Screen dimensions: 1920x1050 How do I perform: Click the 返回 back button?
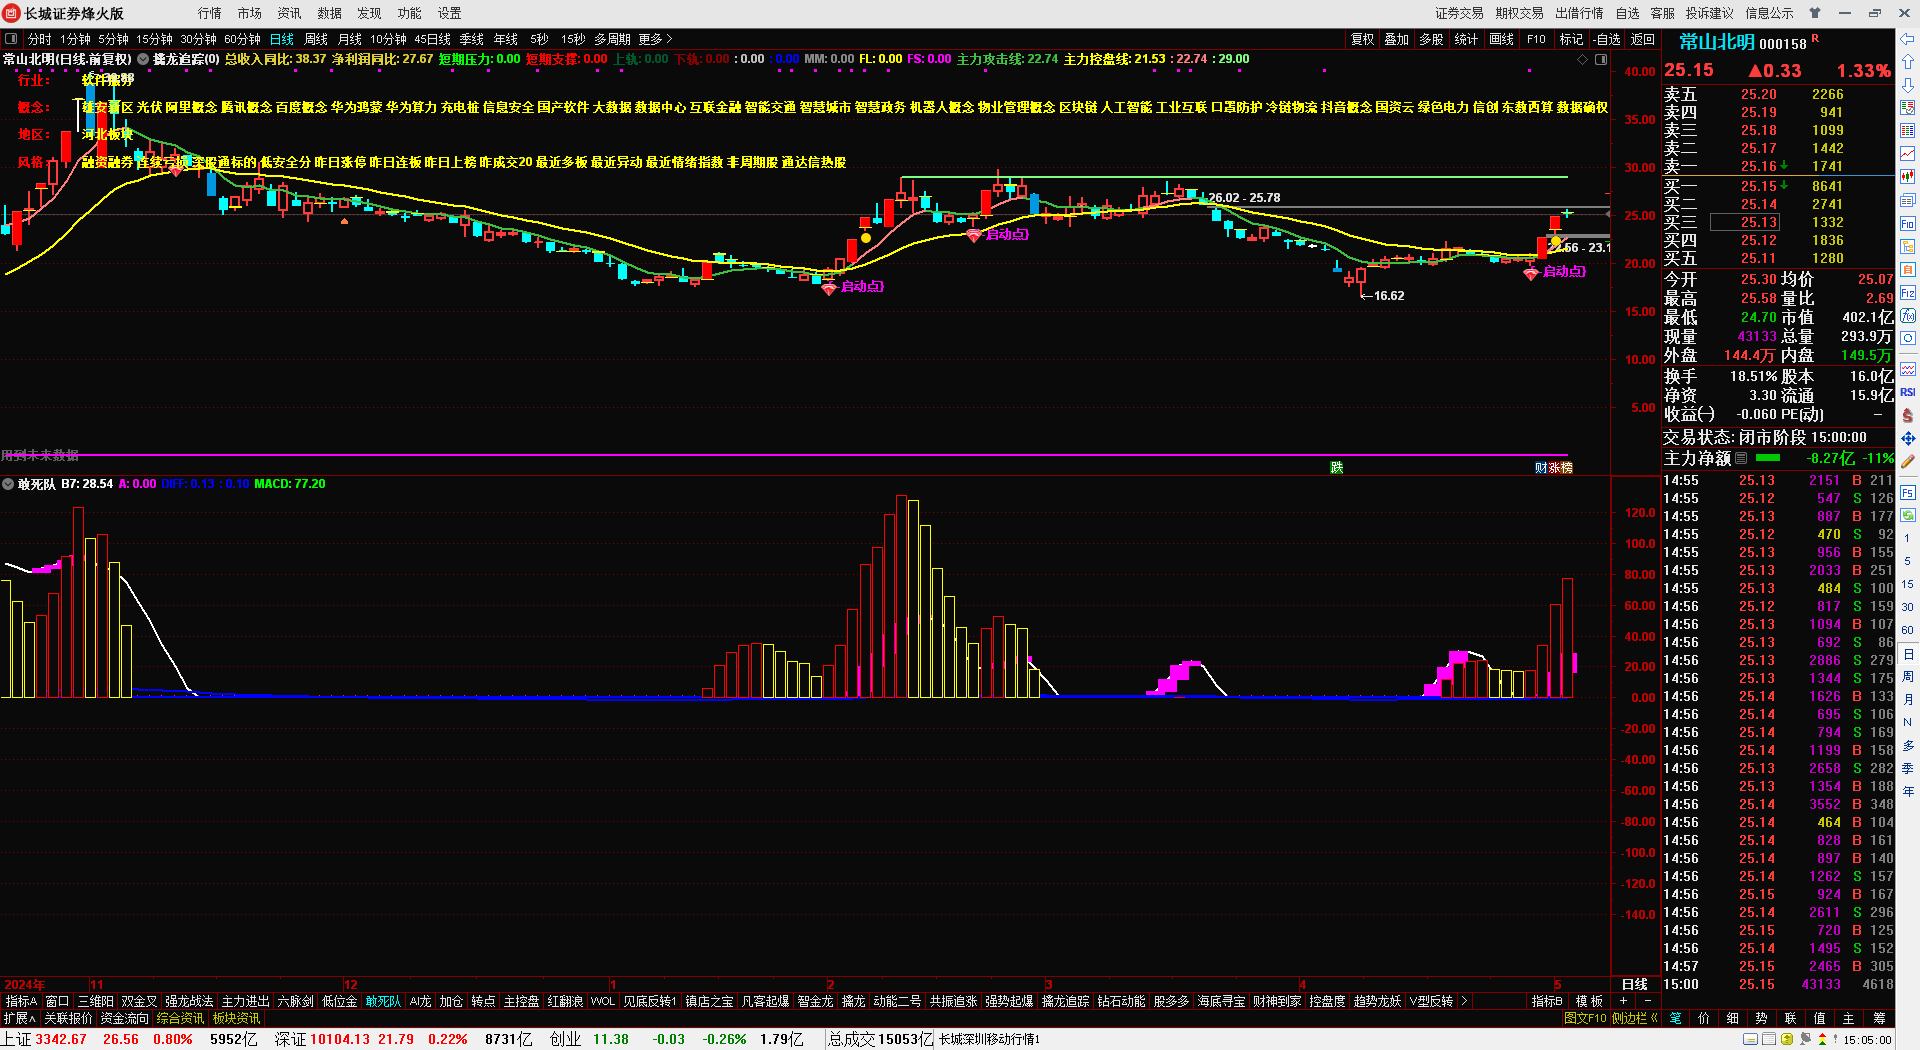click(x=1643, y=39)
